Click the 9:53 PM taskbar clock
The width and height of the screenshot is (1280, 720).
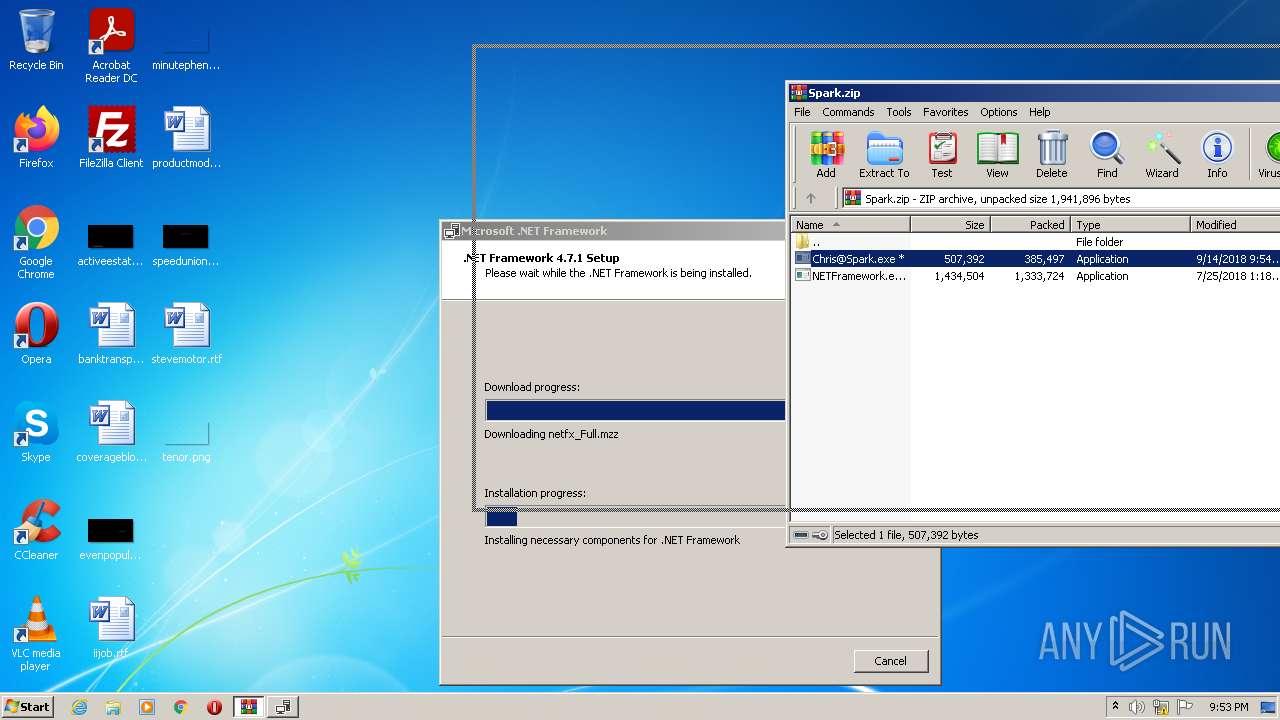1229,707
